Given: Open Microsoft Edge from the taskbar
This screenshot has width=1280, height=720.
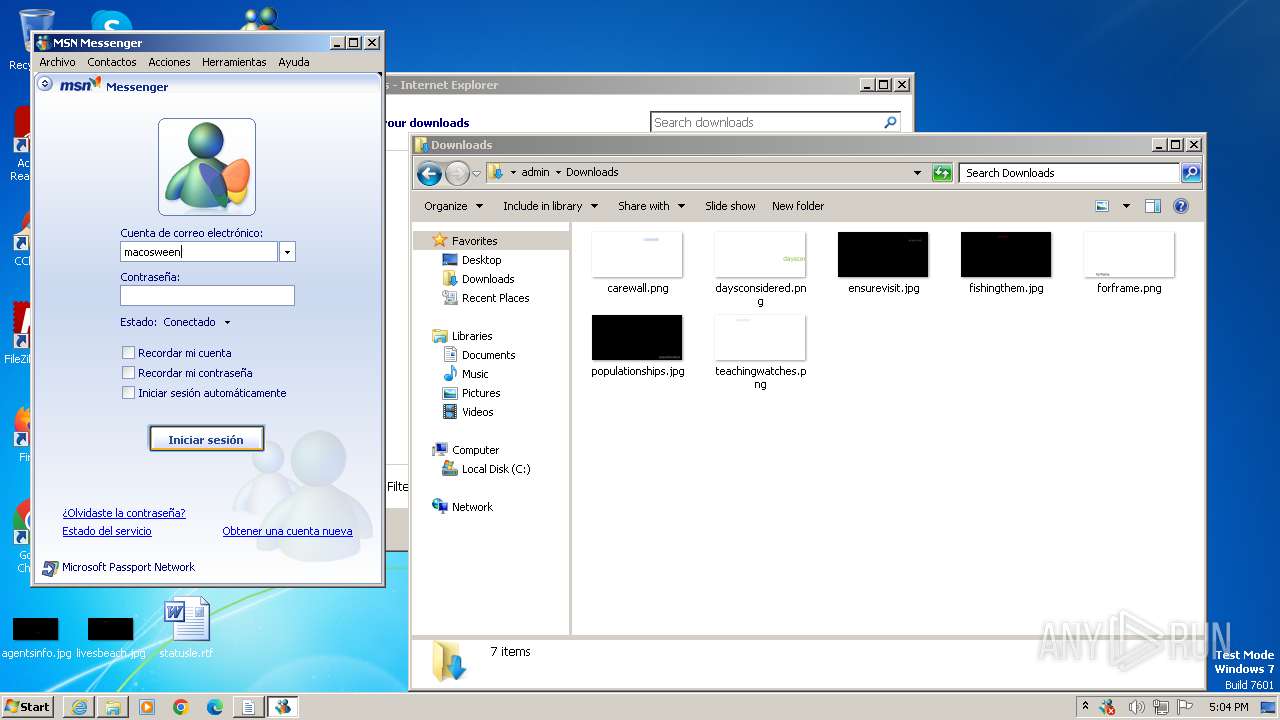Looking at the screenshot, I should (214, 707).
